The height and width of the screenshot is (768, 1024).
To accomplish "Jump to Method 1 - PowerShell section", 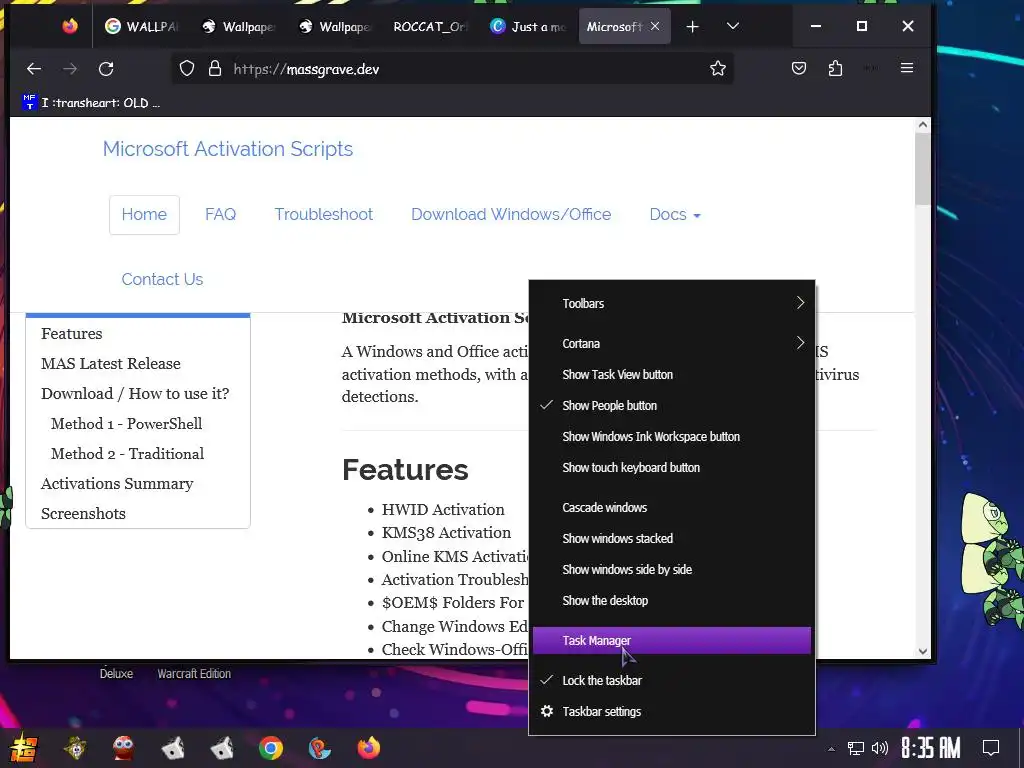I will pyautogui.click(x=127, y=424).
